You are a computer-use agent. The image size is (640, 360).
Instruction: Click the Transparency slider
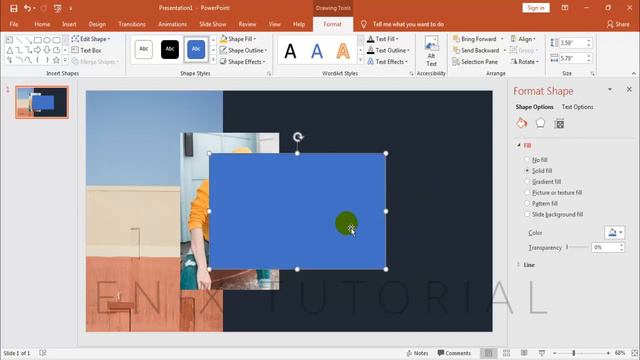click(577, 247)
